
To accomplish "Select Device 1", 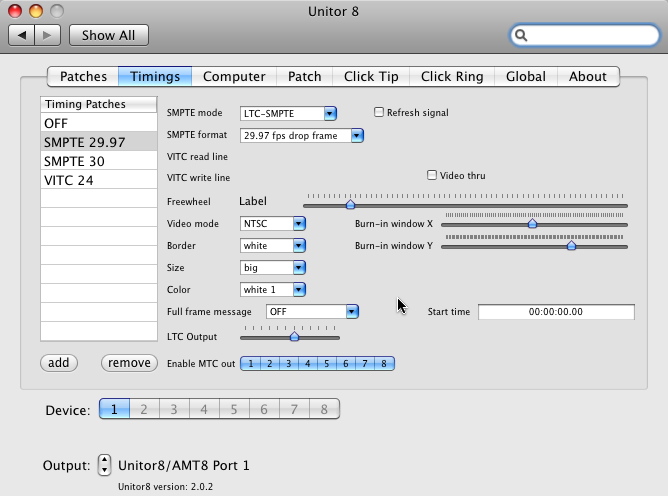I will 114,409.
